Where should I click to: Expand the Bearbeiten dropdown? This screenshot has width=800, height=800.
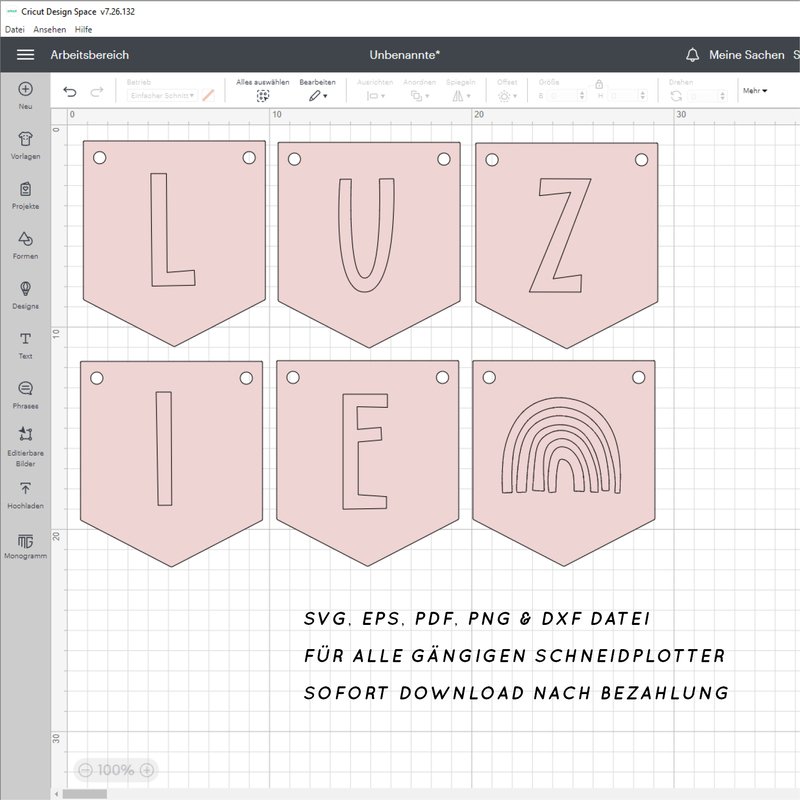pyautogui.click(x=317, y=95)
